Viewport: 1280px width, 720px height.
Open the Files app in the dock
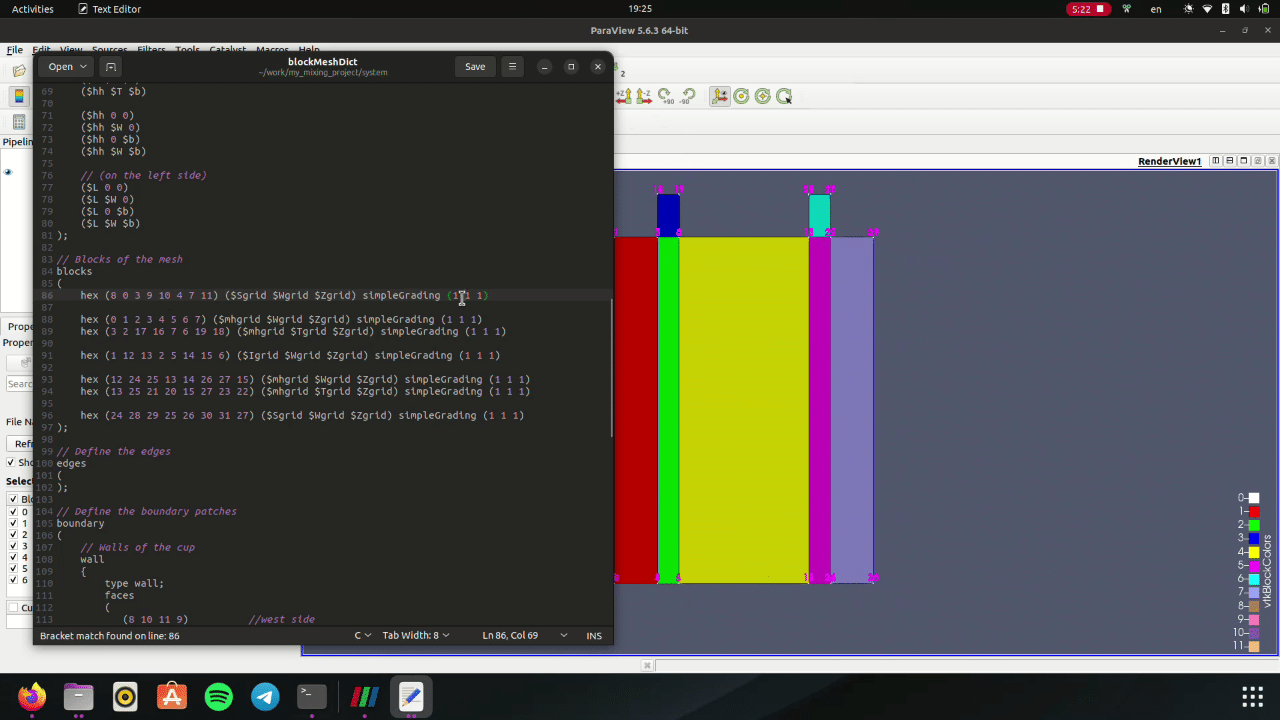pos(79,696)
